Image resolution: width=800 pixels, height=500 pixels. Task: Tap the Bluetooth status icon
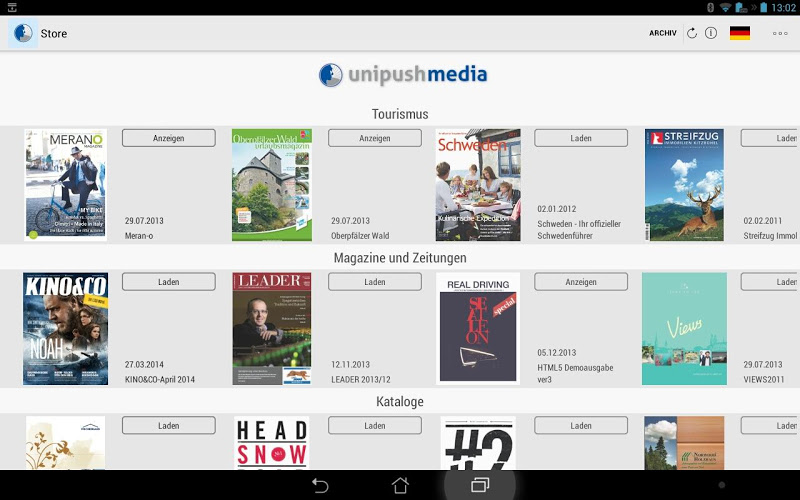point(710,7)
